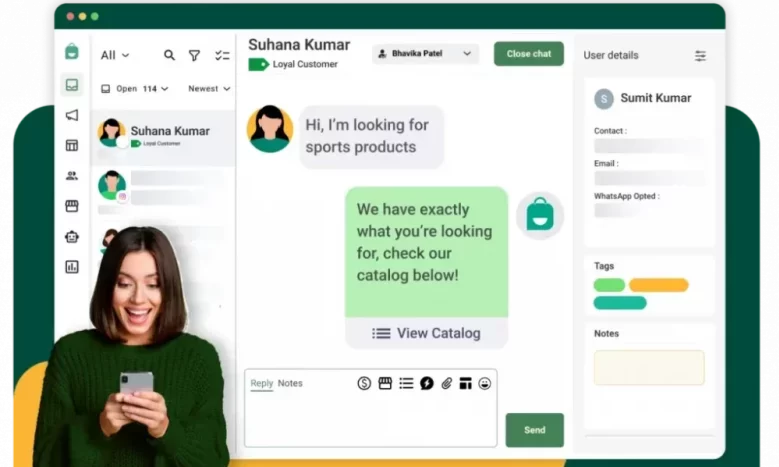
Task: Expand the All conversations dropdown
Action: coord(115,55)
